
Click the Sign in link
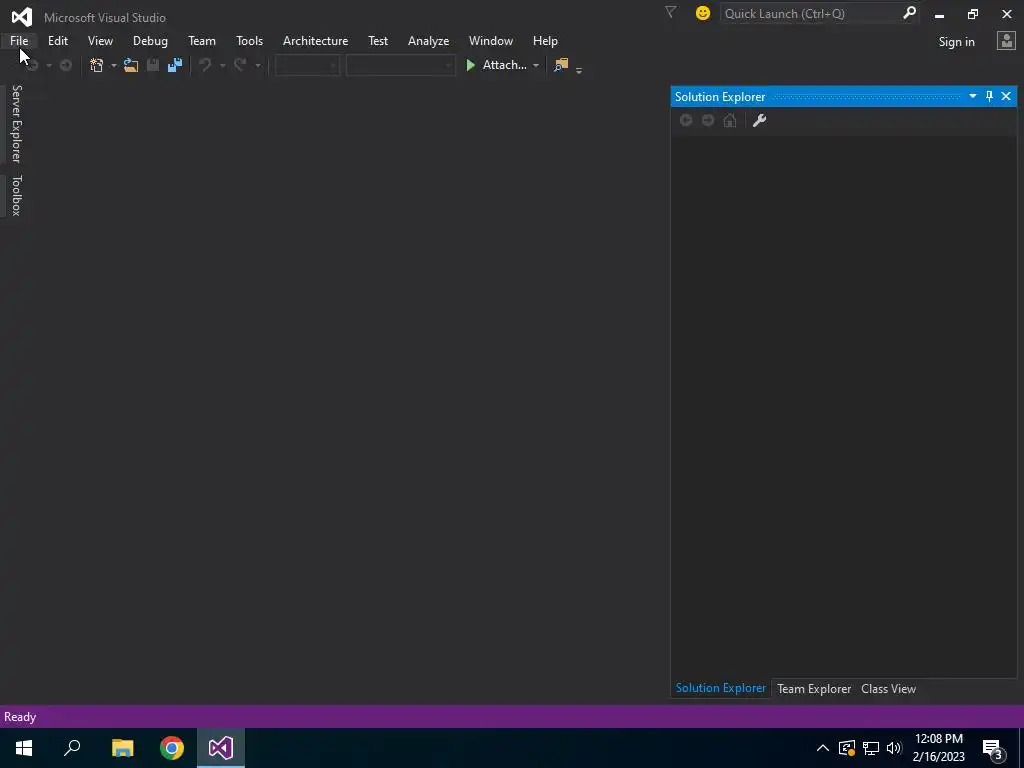(x=957, y=42)
